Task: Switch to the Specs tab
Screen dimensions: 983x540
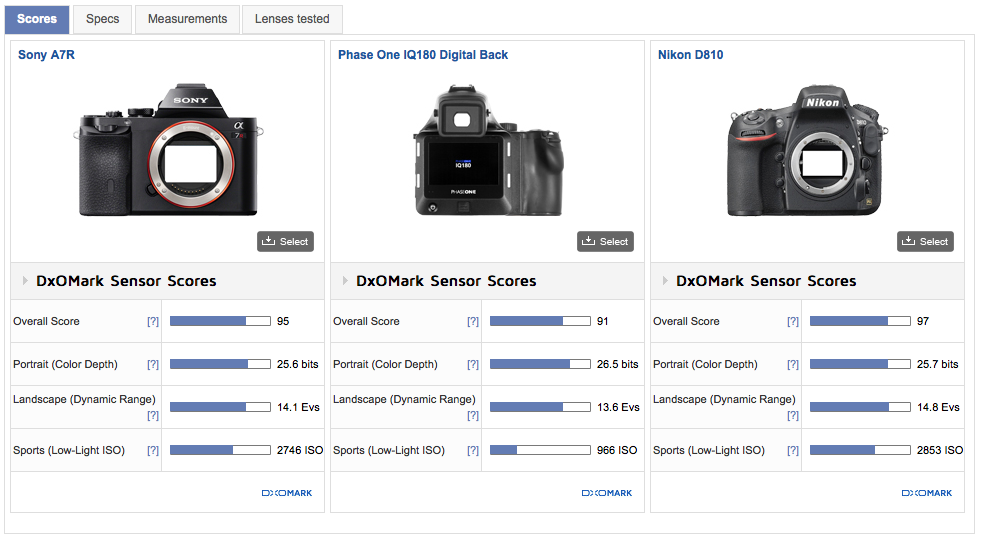Action: [x=102, y=19]
